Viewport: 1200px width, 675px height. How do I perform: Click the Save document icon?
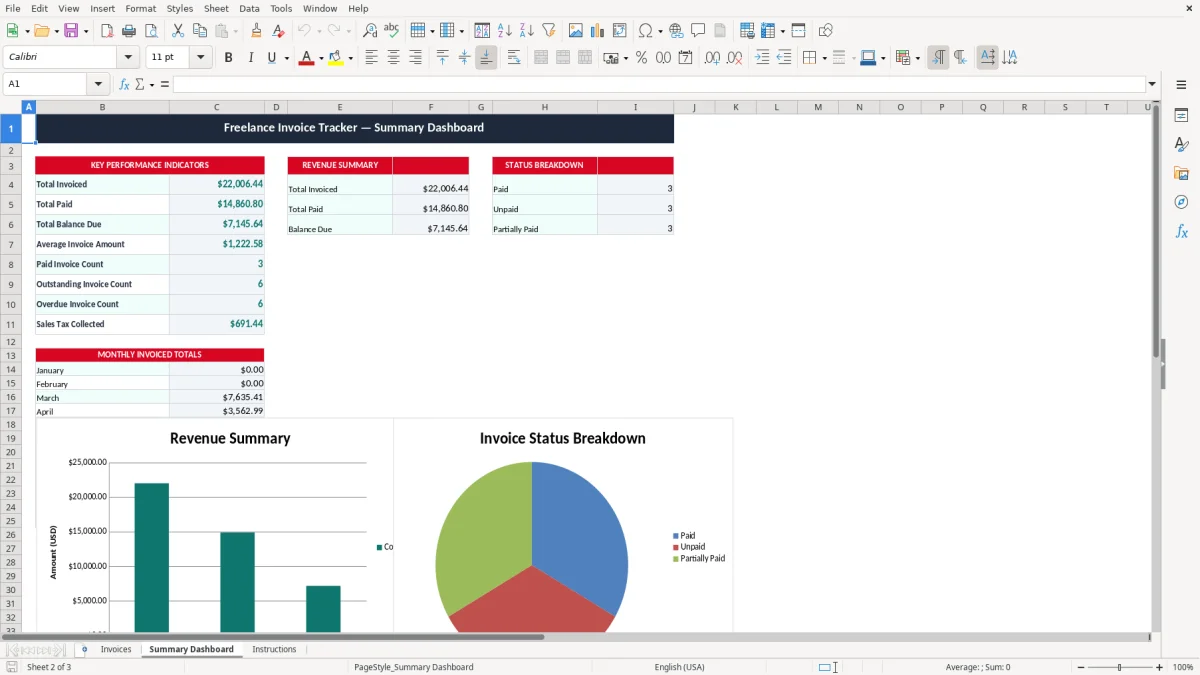click(x=71, y=31)
